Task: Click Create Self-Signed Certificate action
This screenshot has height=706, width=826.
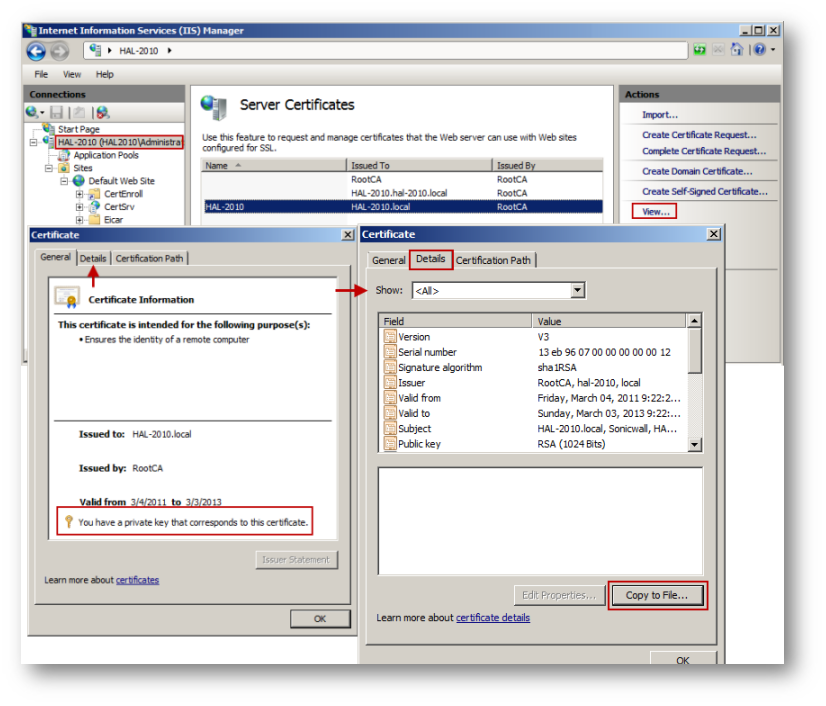Action: point(704,191)
